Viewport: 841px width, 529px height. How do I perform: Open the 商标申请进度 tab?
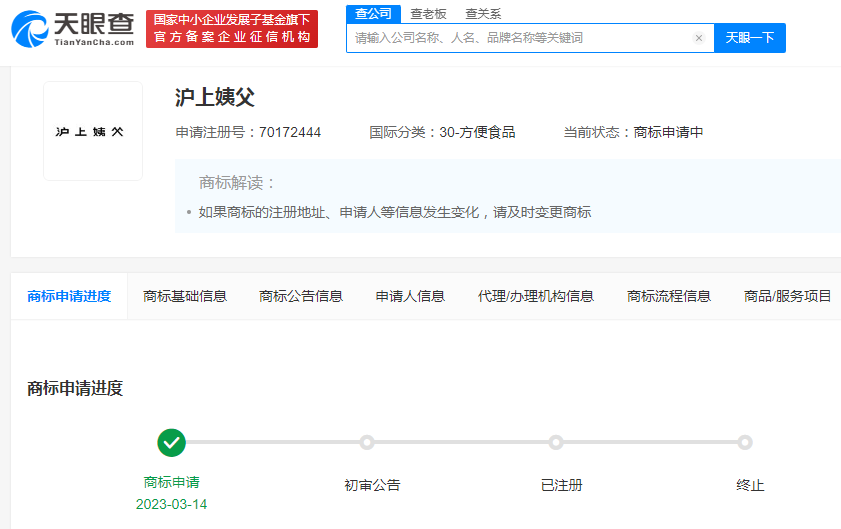(x=69, y=296)
